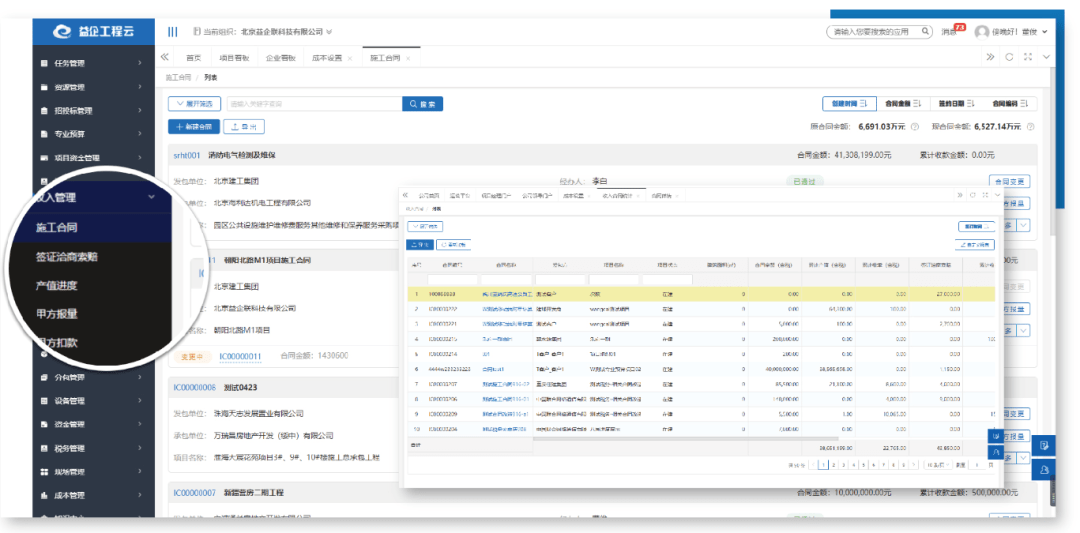Click the keyword search input field
The width and height of the screenshot is (1080, 533).
(314, 104)
